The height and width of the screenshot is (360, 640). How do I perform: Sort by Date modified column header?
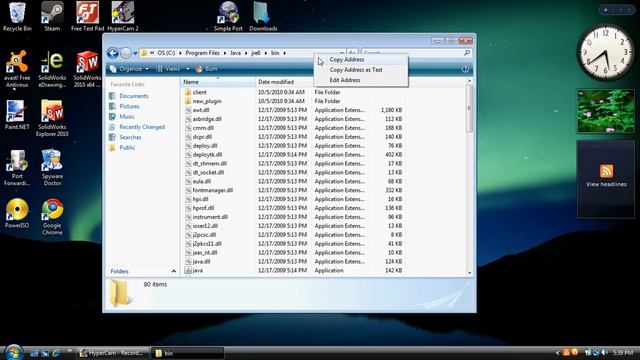pyautogui.click(x=284, y=82)
